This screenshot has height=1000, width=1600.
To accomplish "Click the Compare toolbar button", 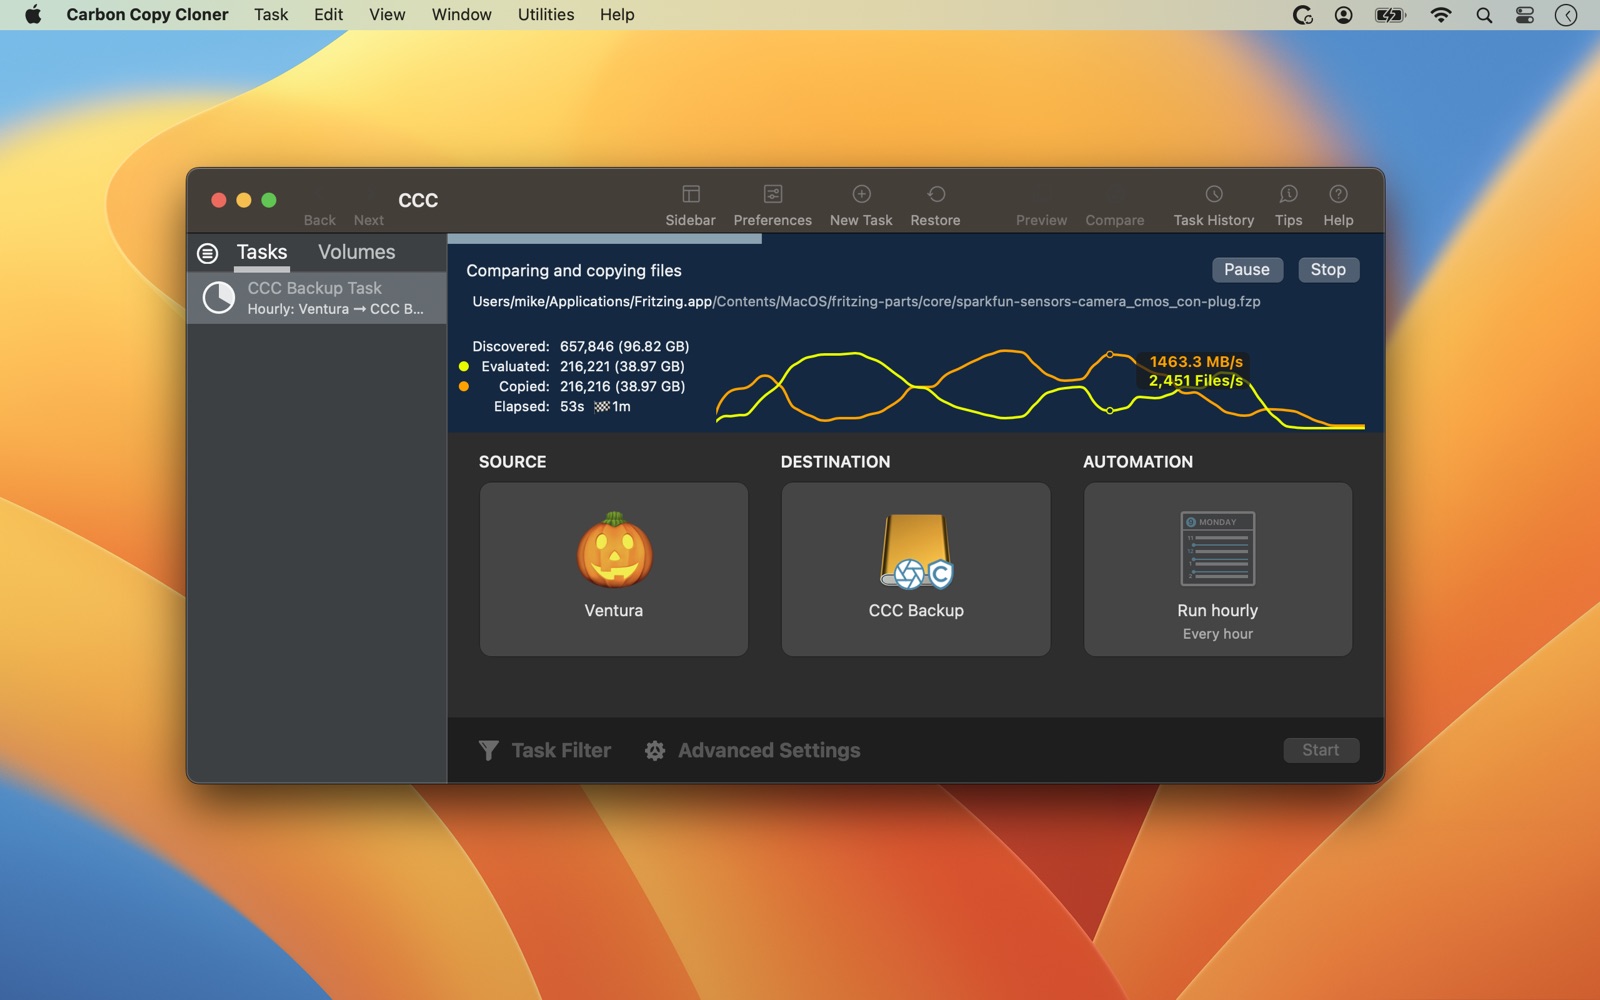I will (x=1115, y=220).
